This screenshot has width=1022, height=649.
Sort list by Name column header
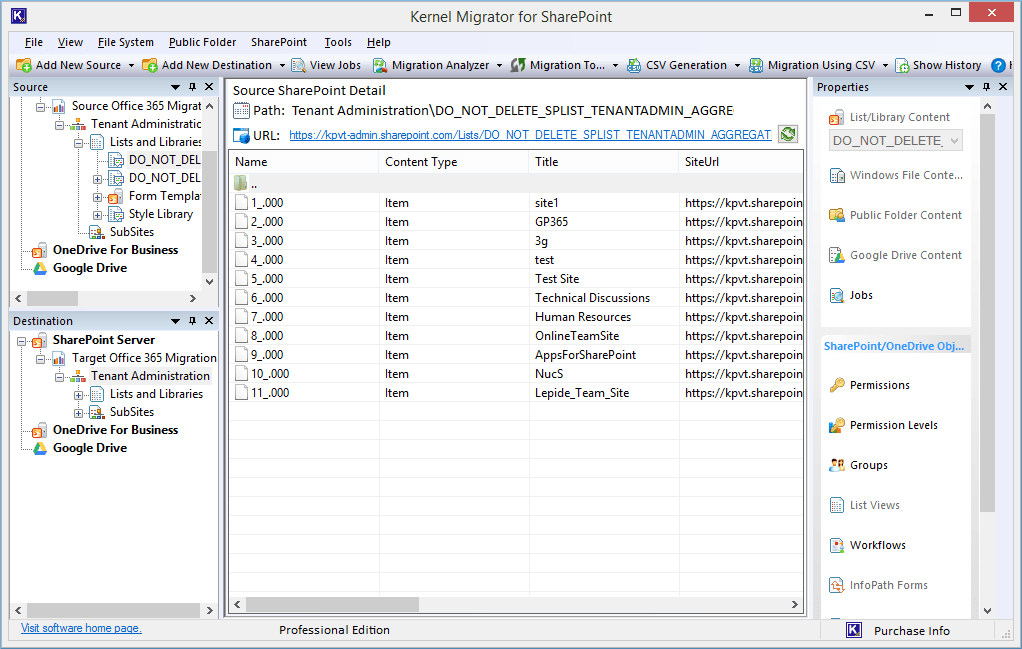point(304,162)
